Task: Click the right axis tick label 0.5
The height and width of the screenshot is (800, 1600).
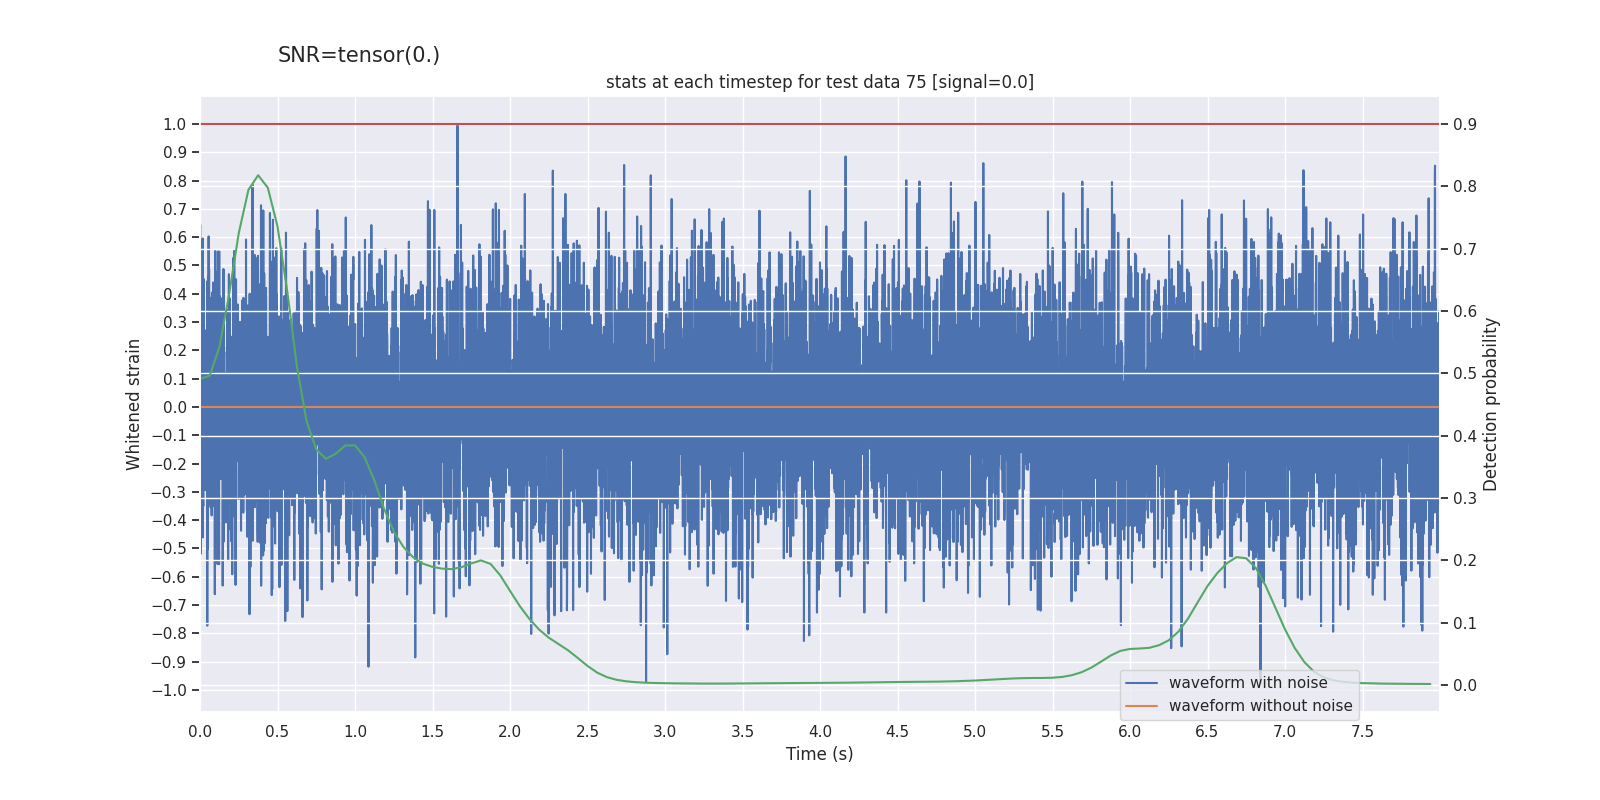Action: pyautogui.click(x=1465, y=373)
